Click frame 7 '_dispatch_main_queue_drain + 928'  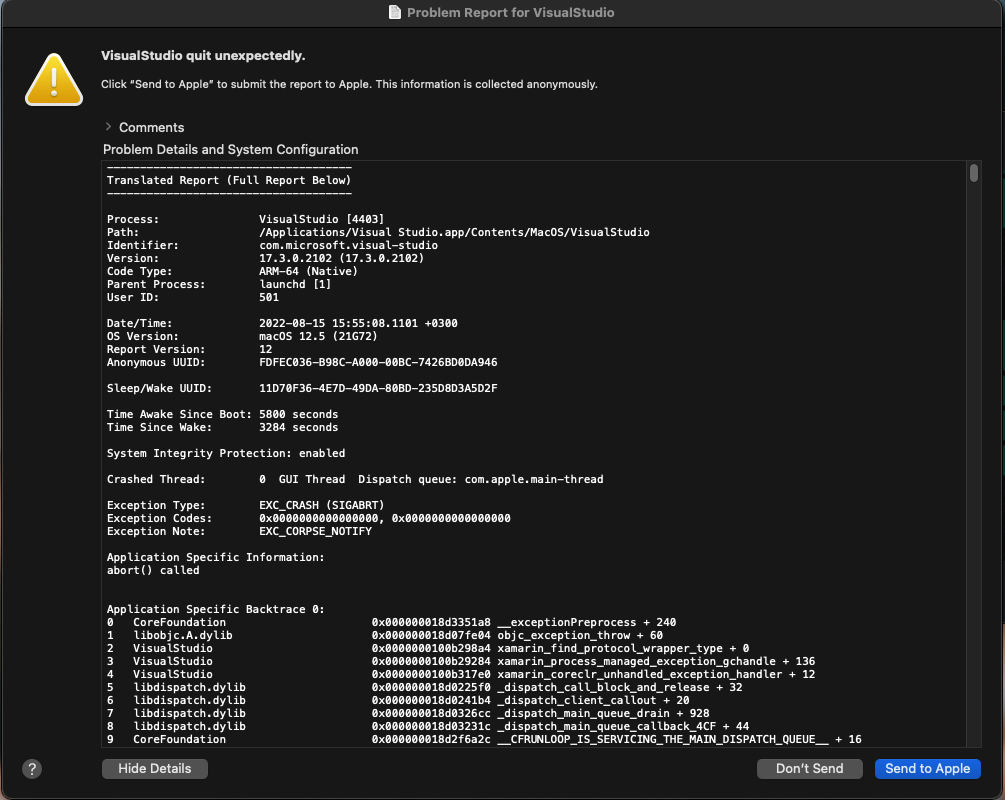(408, 713)
